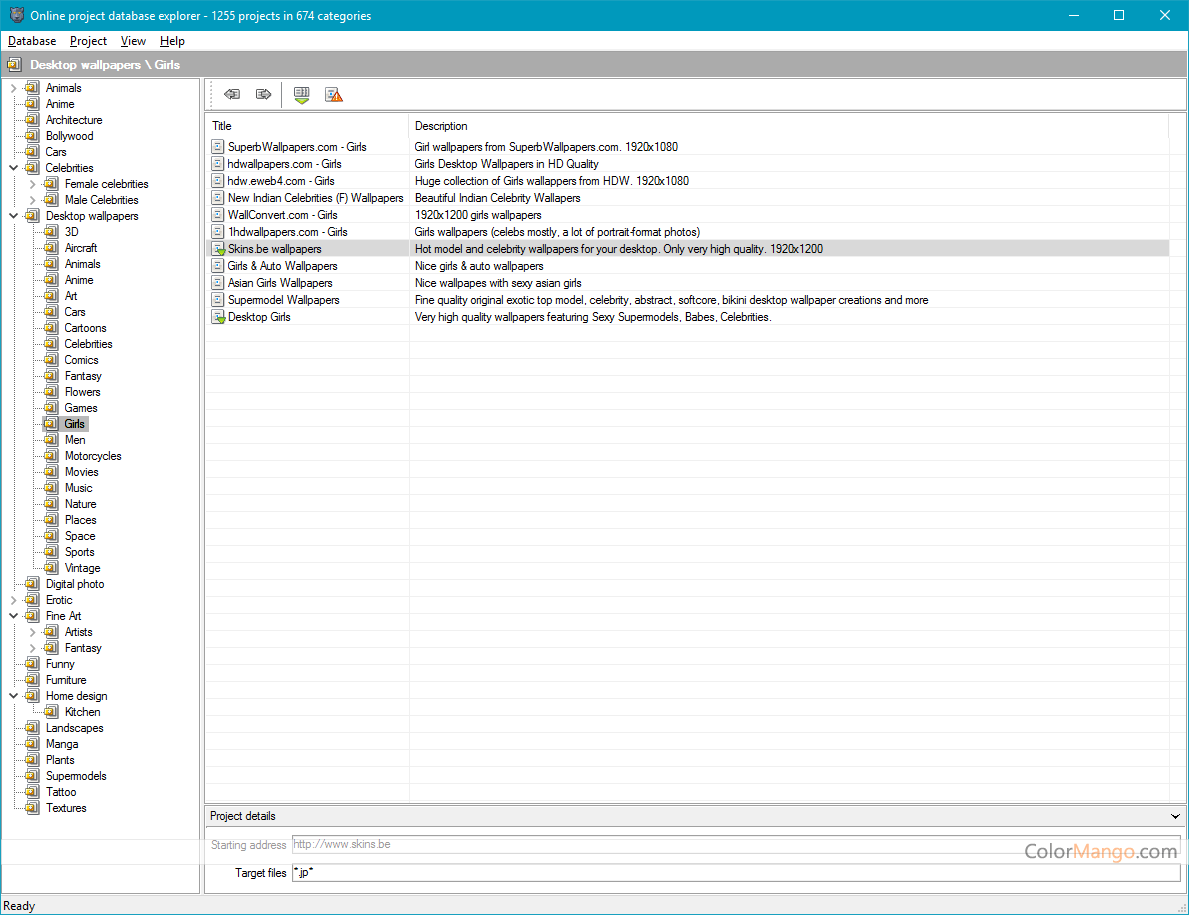1189x915 pixels.
Task: Select the hdw.eweb4.com - Girls project
Action: click(x=281, y=180)
